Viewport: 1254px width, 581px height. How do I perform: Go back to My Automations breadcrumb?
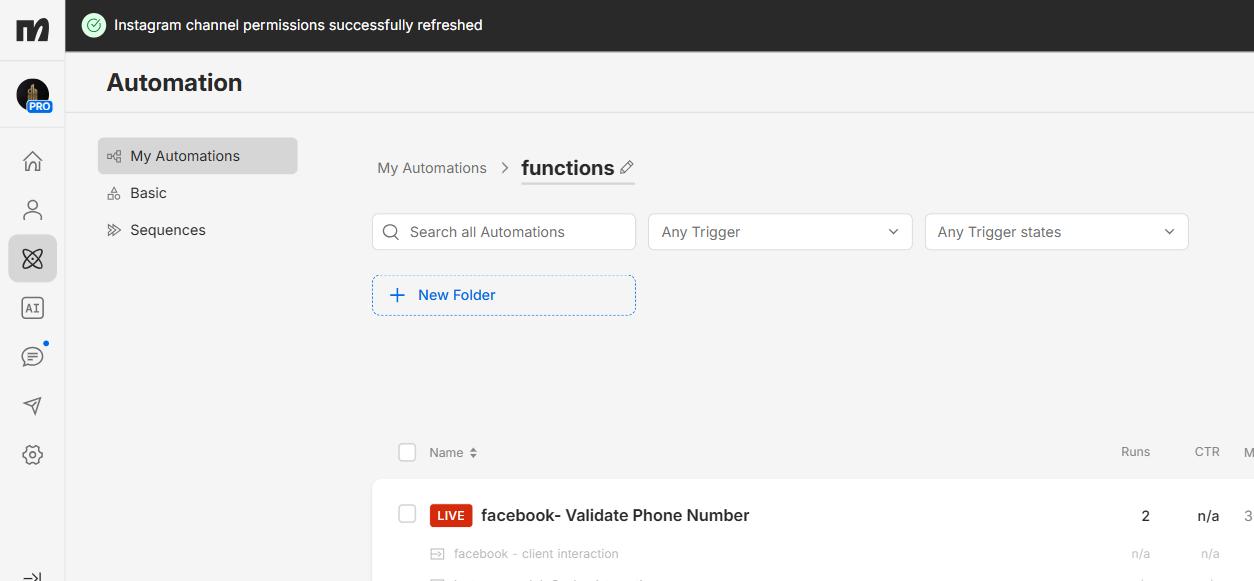tap(432, 168)
